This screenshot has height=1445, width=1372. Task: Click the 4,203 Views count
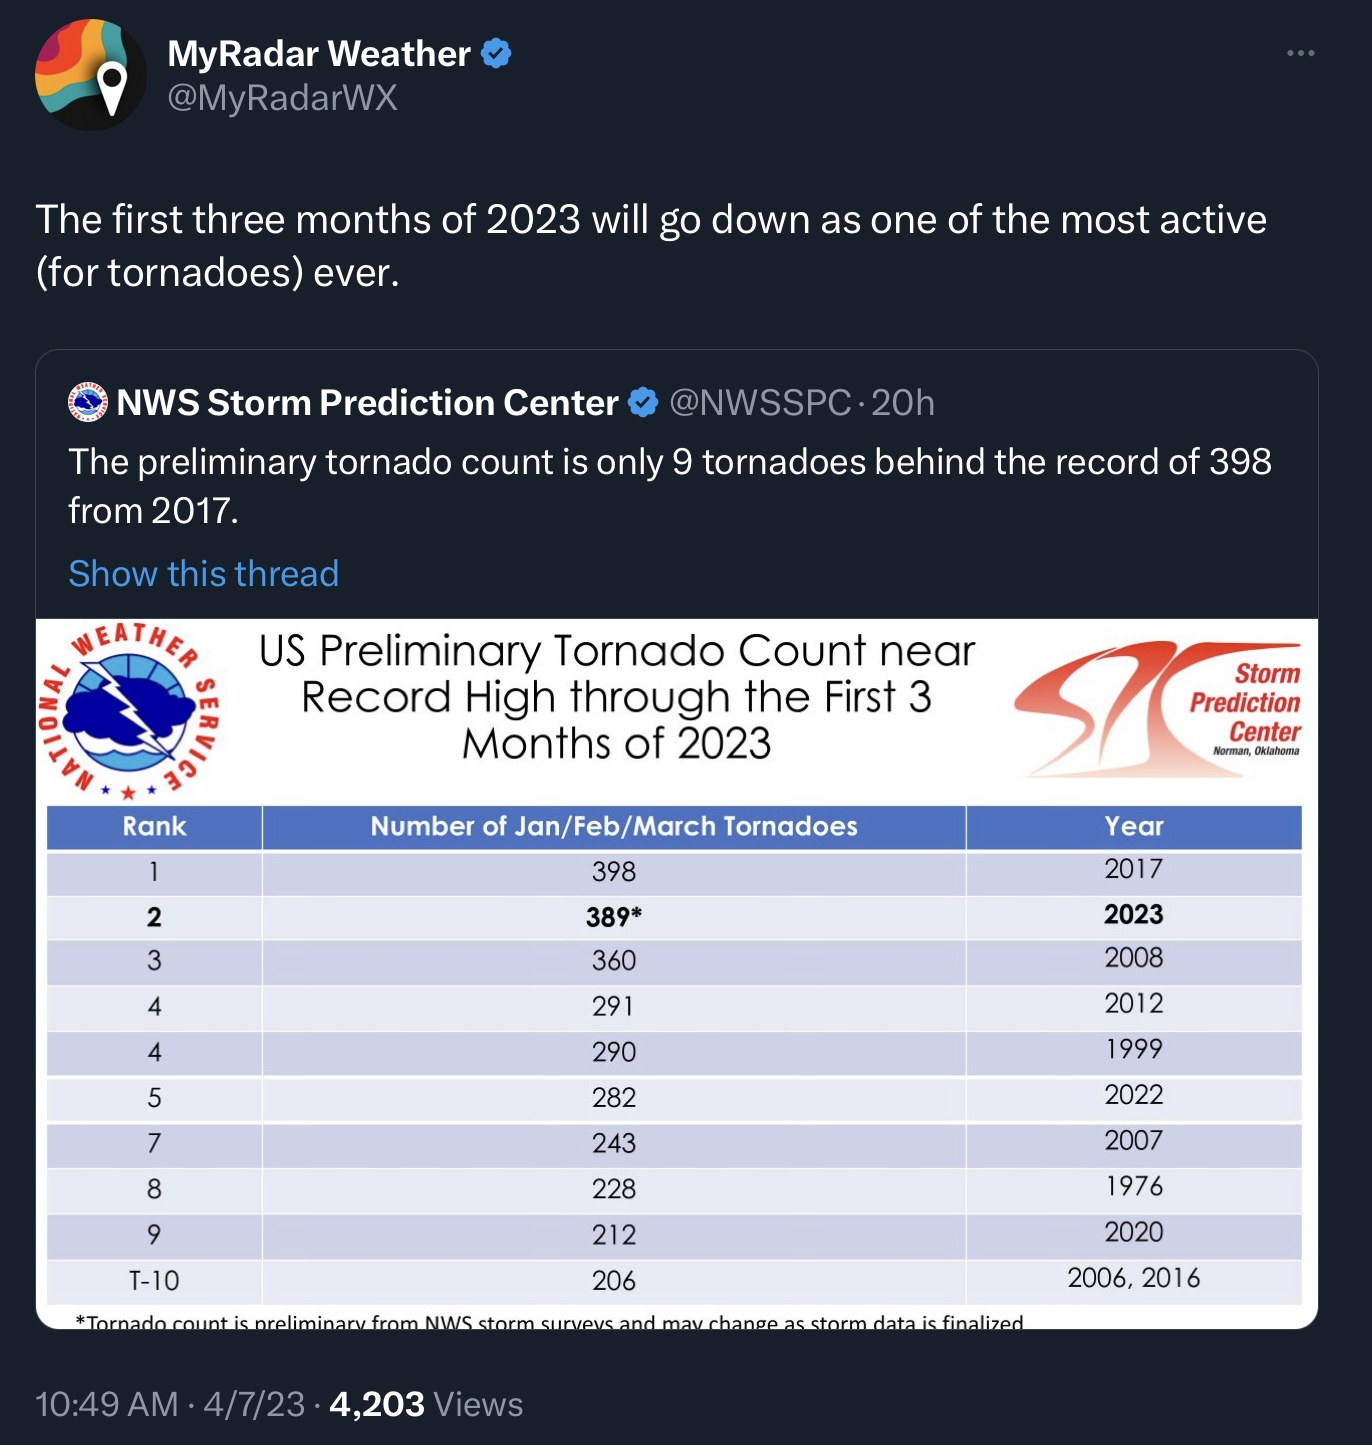[x=426, y=1404]
